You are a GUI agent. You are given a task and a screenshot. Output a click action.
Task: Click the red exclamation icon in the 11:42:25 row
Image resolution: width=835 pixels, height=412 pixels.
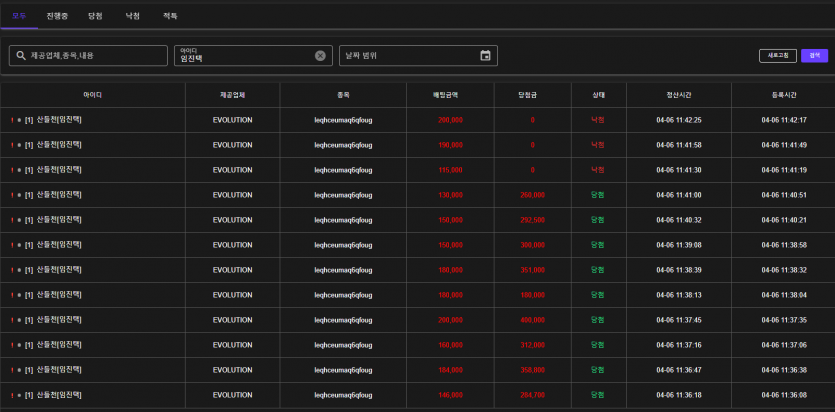[x=12, y=120]
